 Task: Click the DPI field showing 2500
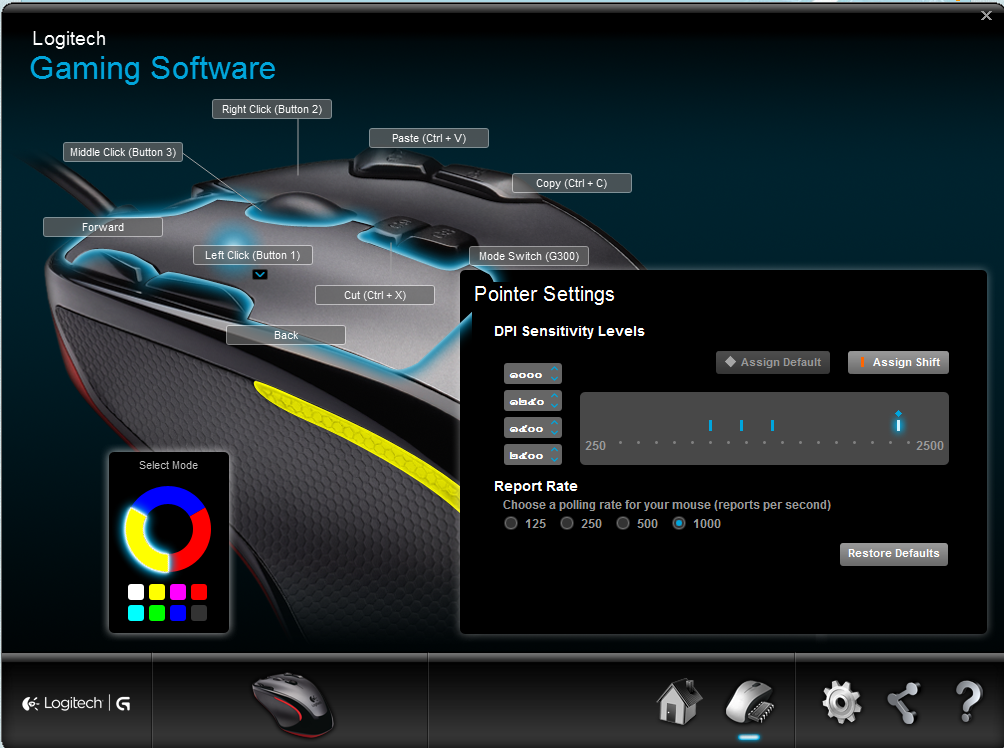(526, 455)
